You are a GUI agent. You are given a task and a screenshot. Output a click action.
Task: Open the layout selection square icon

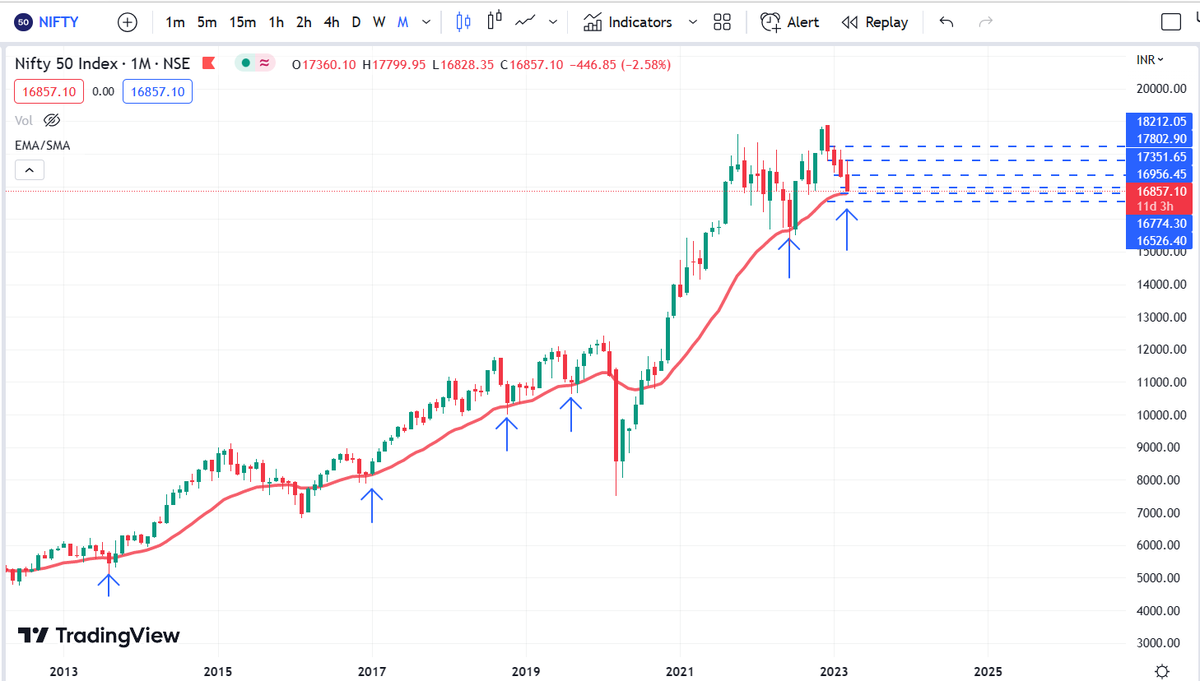click(1170, 22)
